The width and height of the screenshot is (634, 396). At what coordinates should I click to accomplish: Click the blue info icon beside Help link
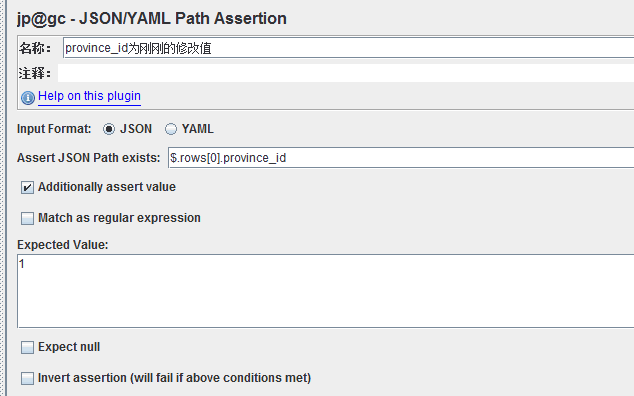[x=28, y=97]
